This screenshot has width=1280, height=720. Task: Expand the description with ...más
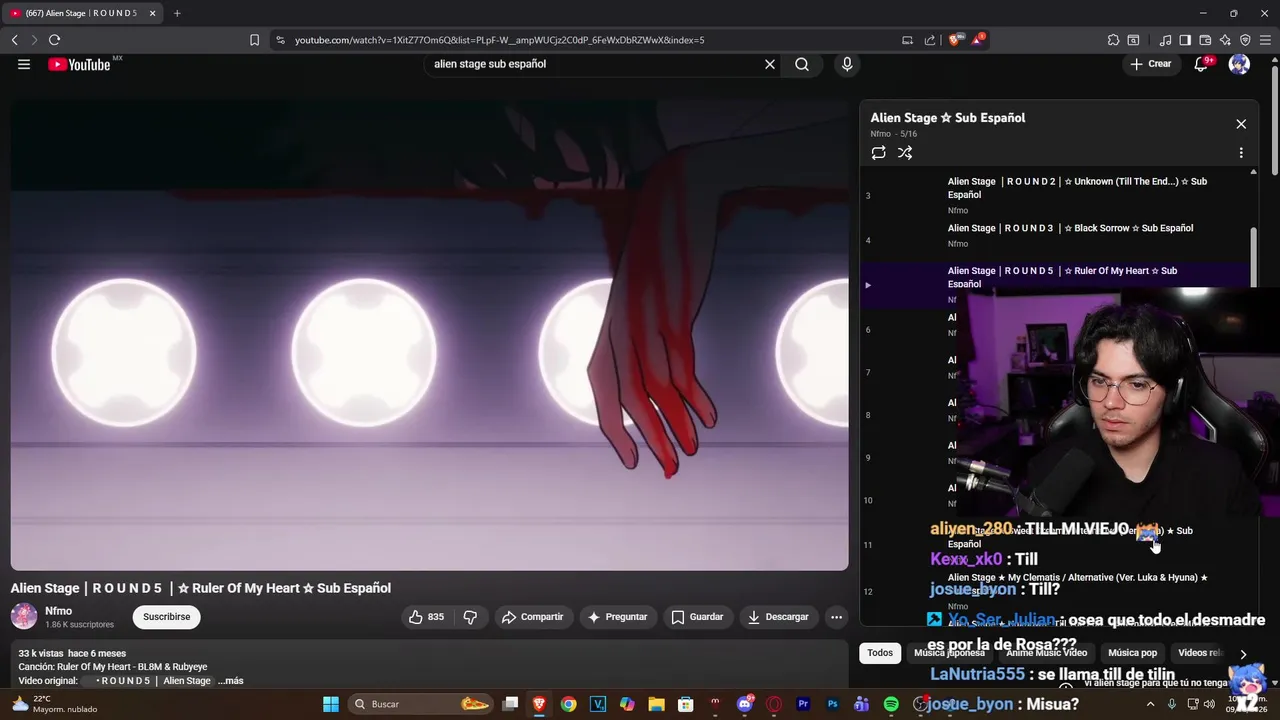pyautogui.click(x=230, y=681)
